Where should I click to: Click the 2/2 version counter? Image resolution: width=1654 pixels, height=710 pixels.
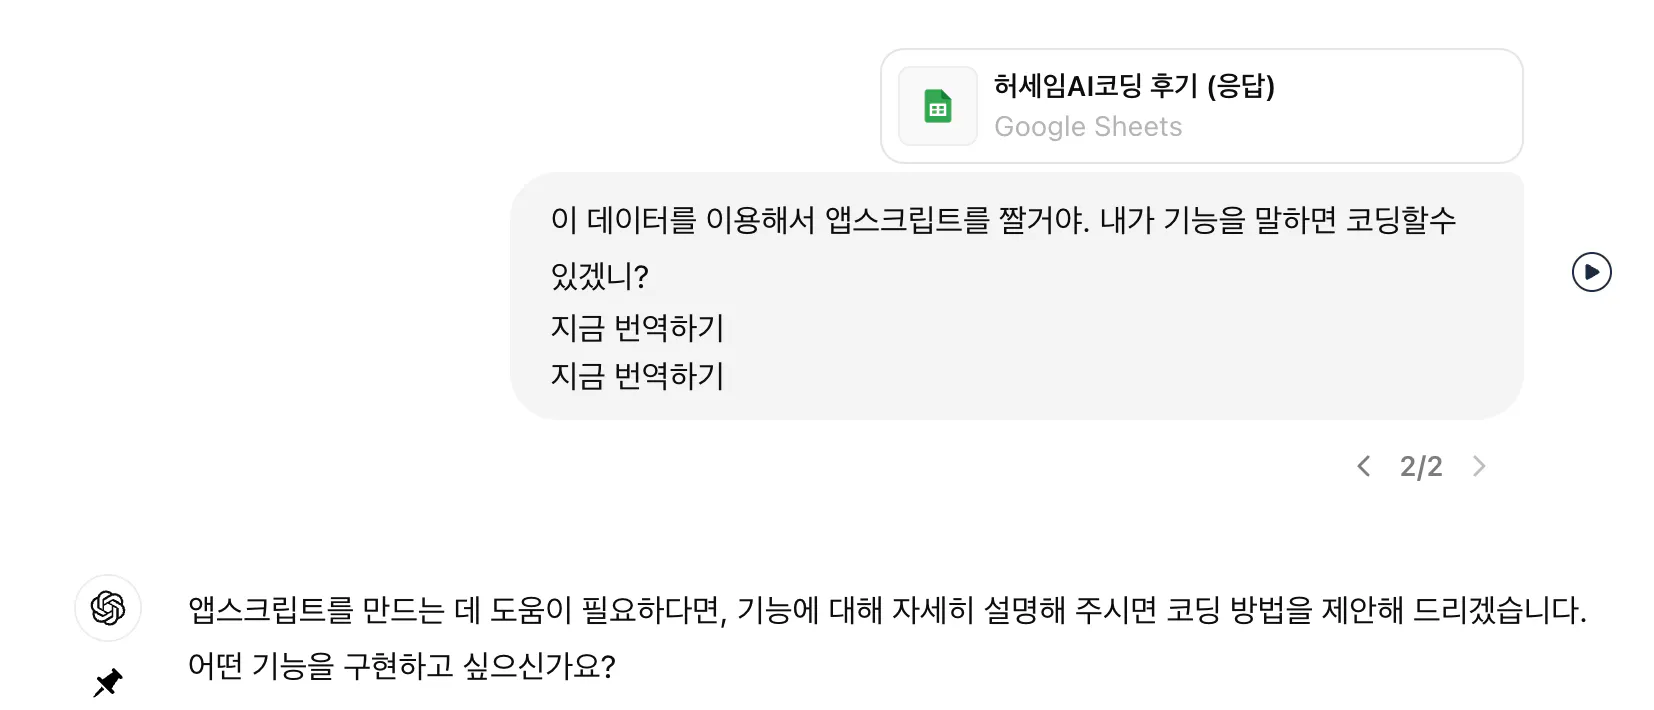[x=1420, y=466]
